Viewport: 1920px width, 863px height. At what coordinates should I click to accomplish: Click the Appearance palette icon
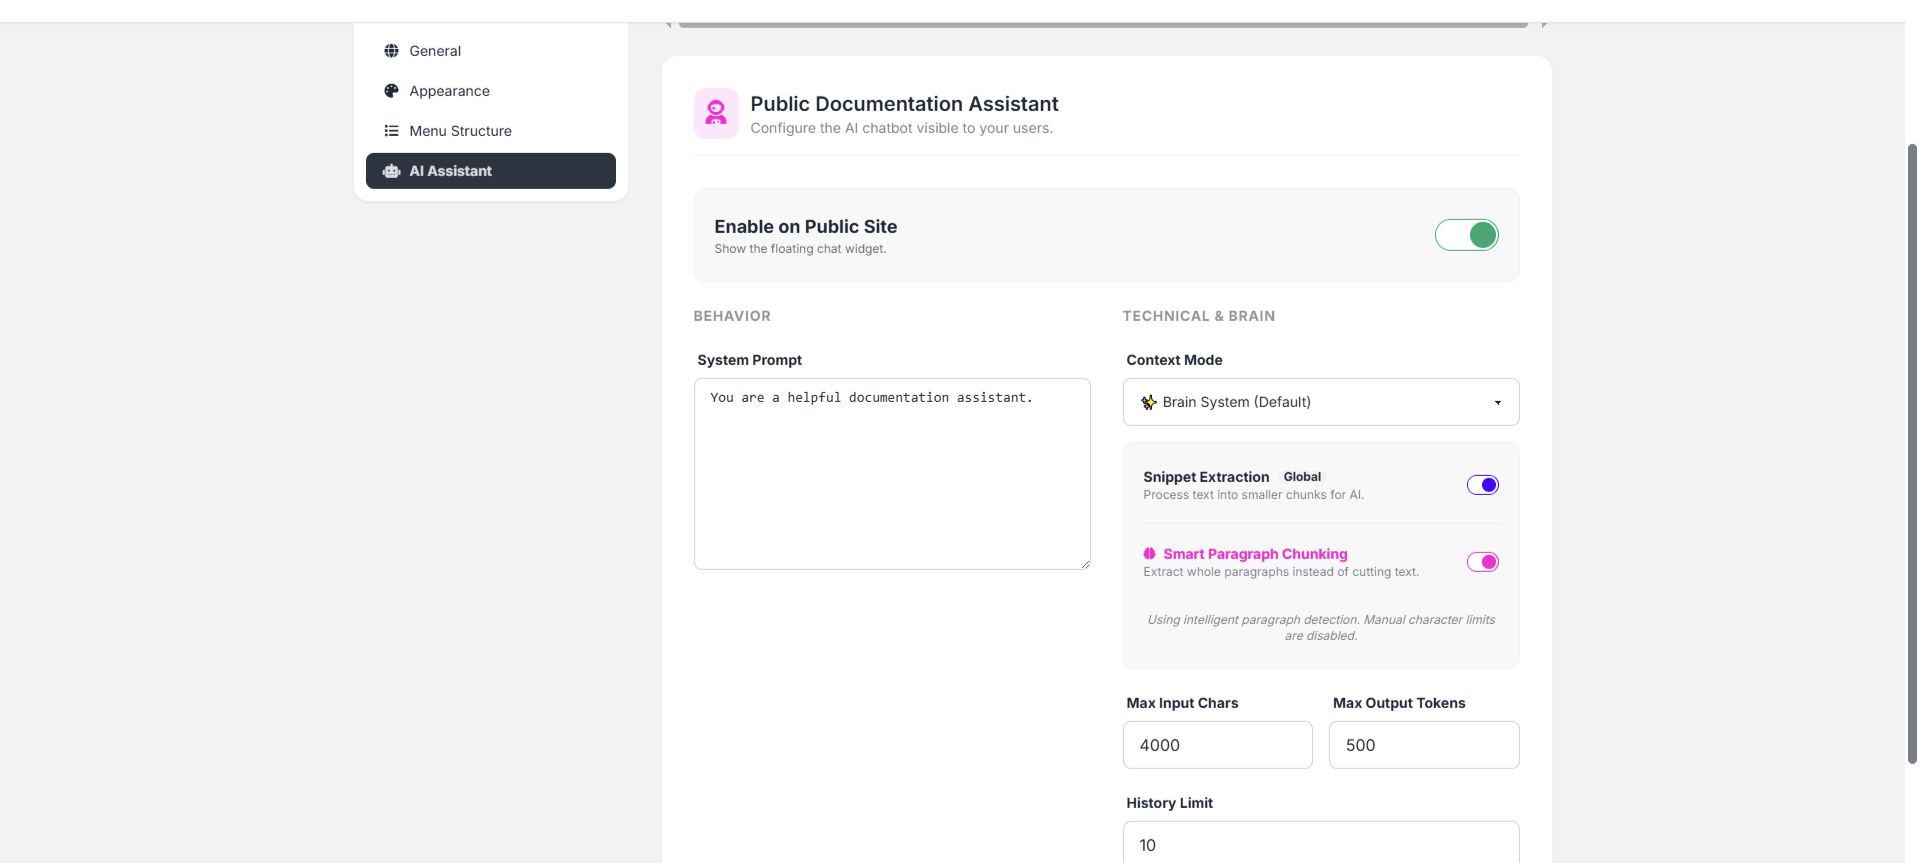coord(391,91)
